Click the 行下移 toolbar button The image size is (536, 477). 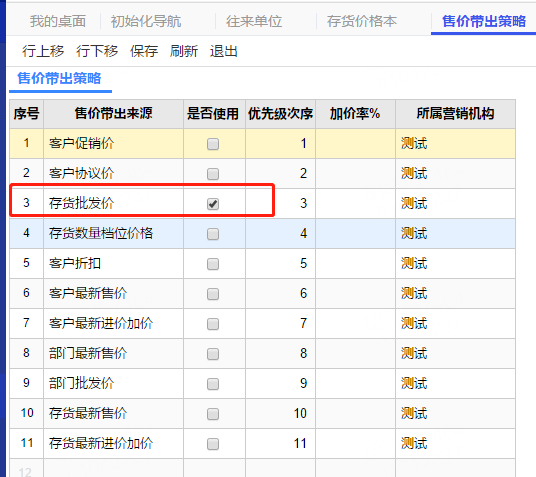coord(97,51)
